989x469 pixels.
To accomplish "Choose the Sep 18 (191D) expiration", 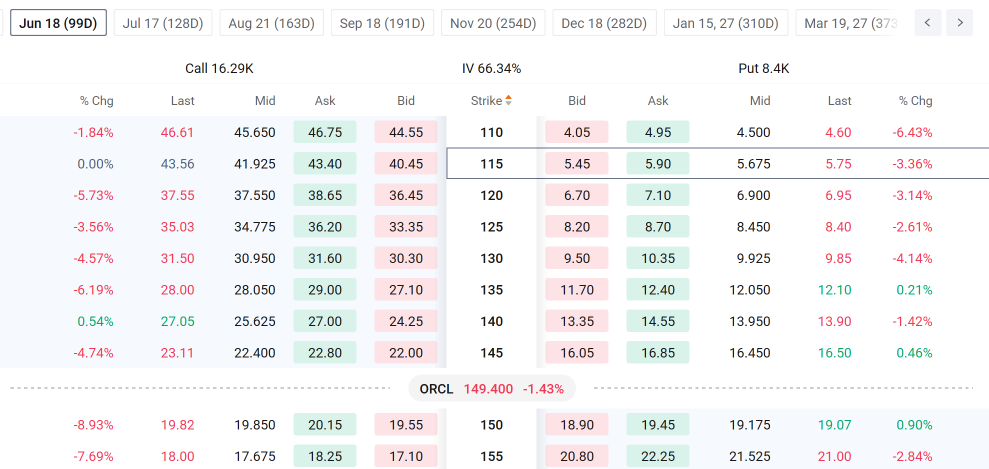I will point(382,23).
